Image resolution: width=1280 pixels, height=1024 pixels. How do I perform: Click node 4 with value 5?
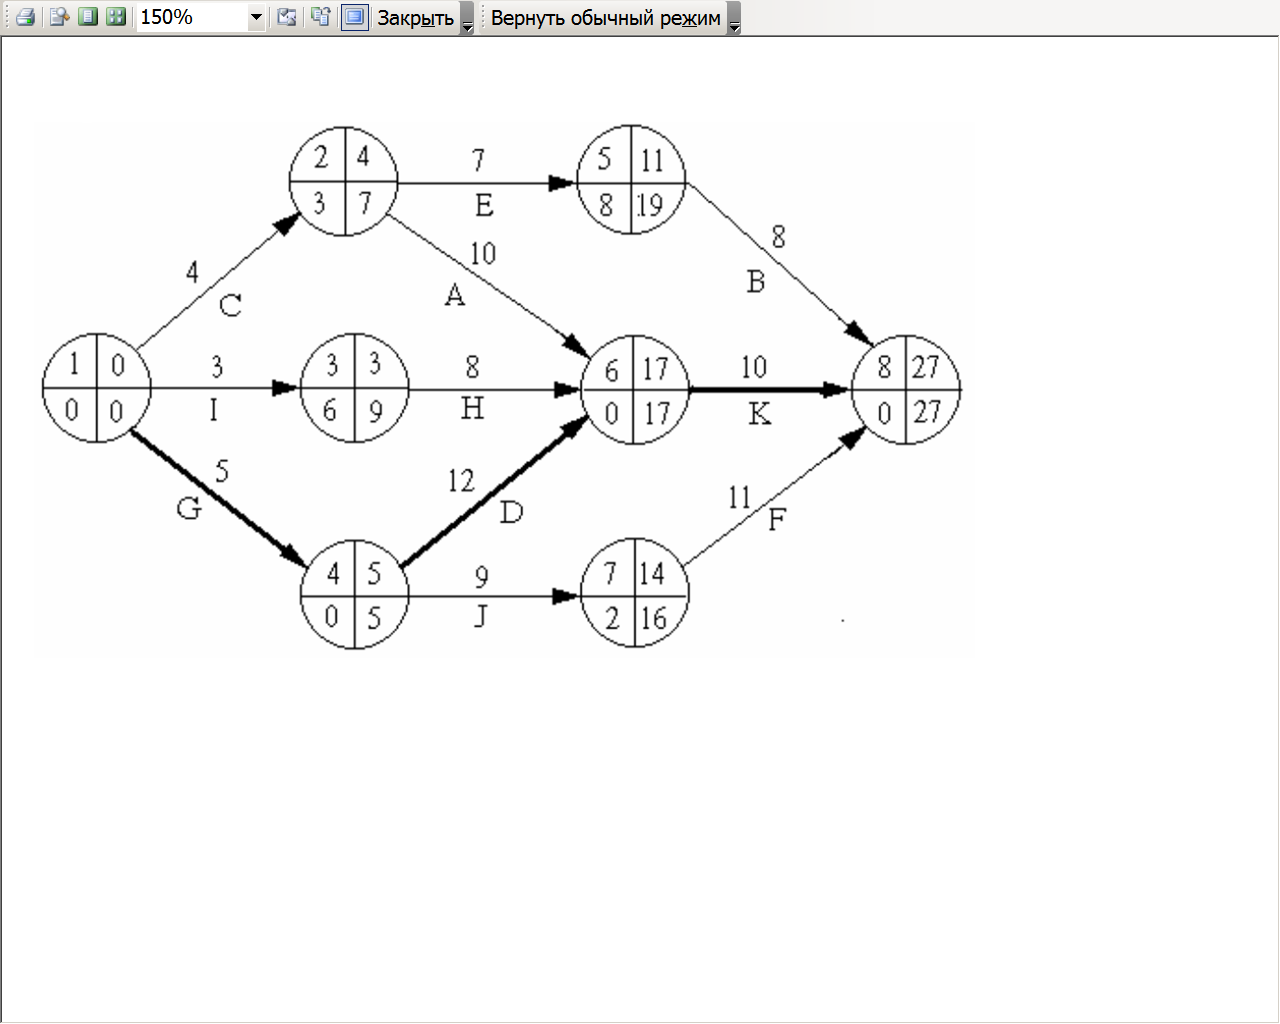(x=355, y=595)
